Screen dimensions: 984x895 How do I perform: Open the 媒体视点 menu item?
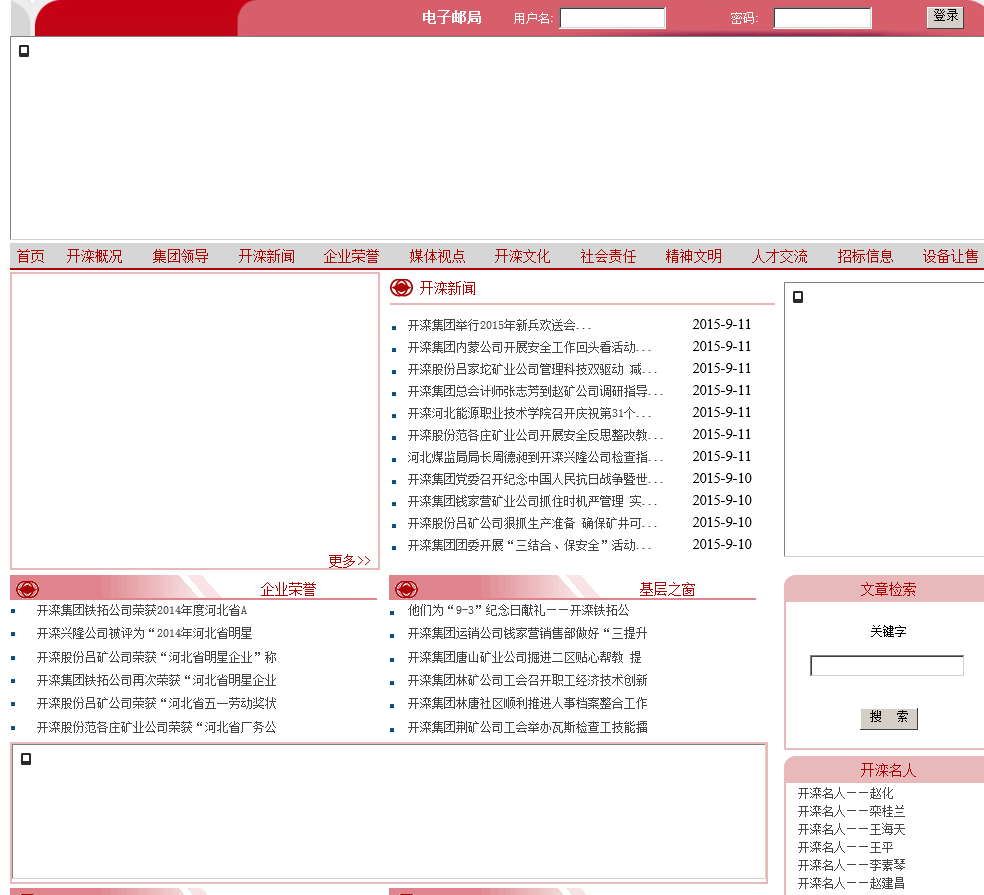click(x=437, y=256)
